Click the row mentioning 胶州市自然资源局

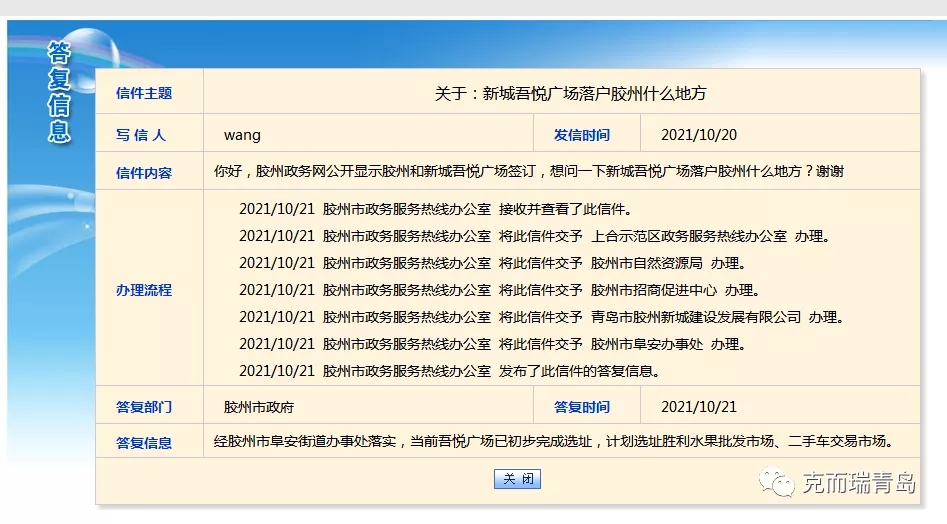click(x=492, y=264)
